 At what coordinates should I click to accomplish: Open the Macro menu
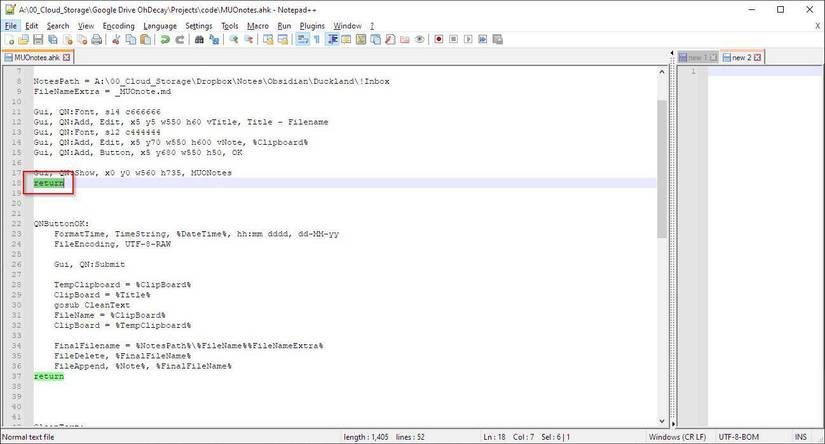(x=258, y=26)
